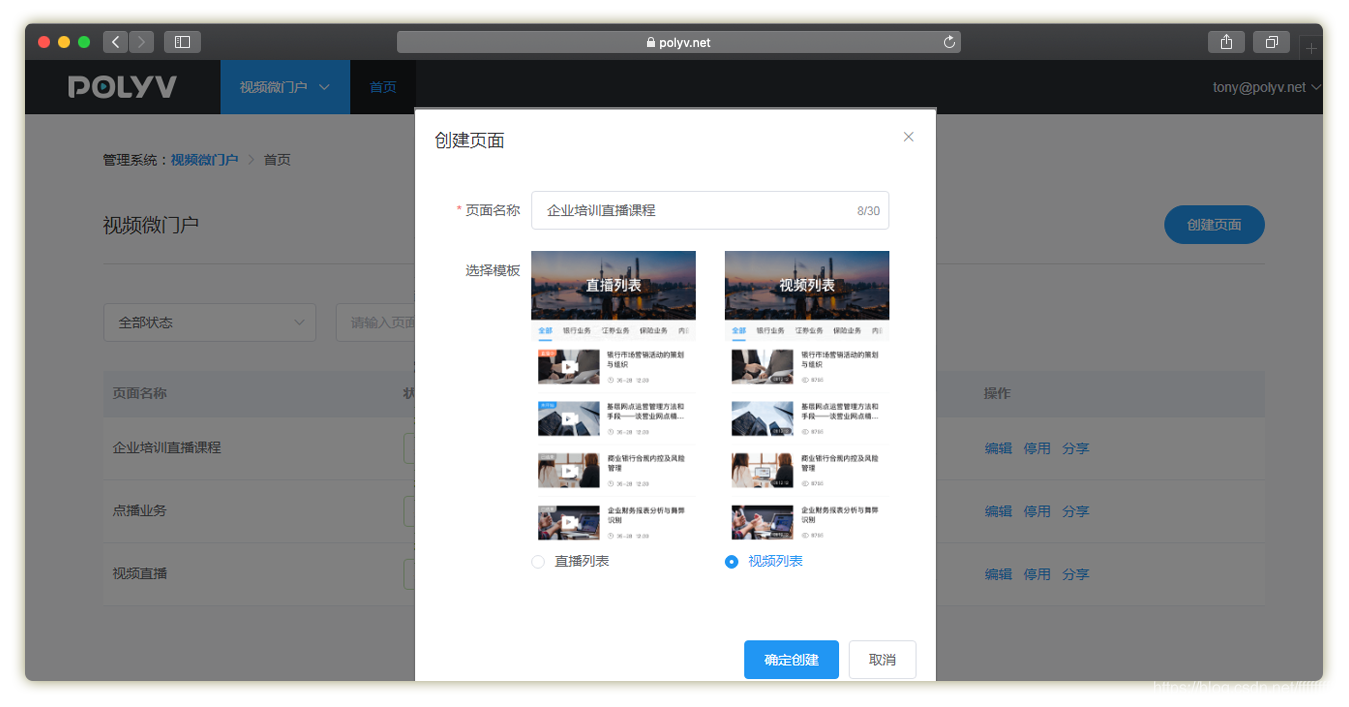Select the 视频列表 radio button
Screen dimensions: 1349x707
coord(731,562)
